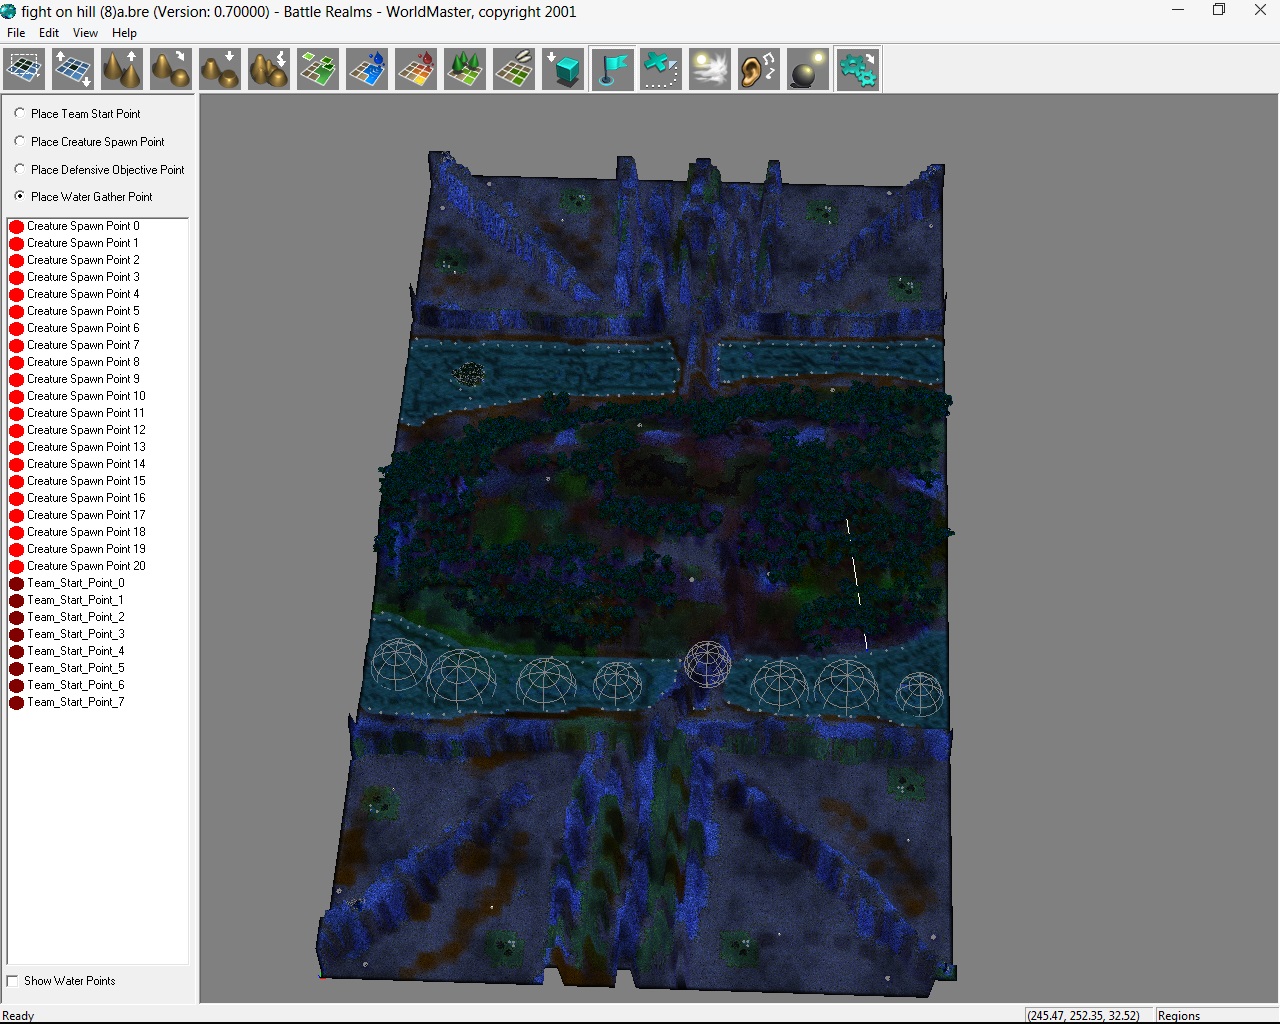Open the Help menu
The image size is (1280, 1024).
coord(124,33)
